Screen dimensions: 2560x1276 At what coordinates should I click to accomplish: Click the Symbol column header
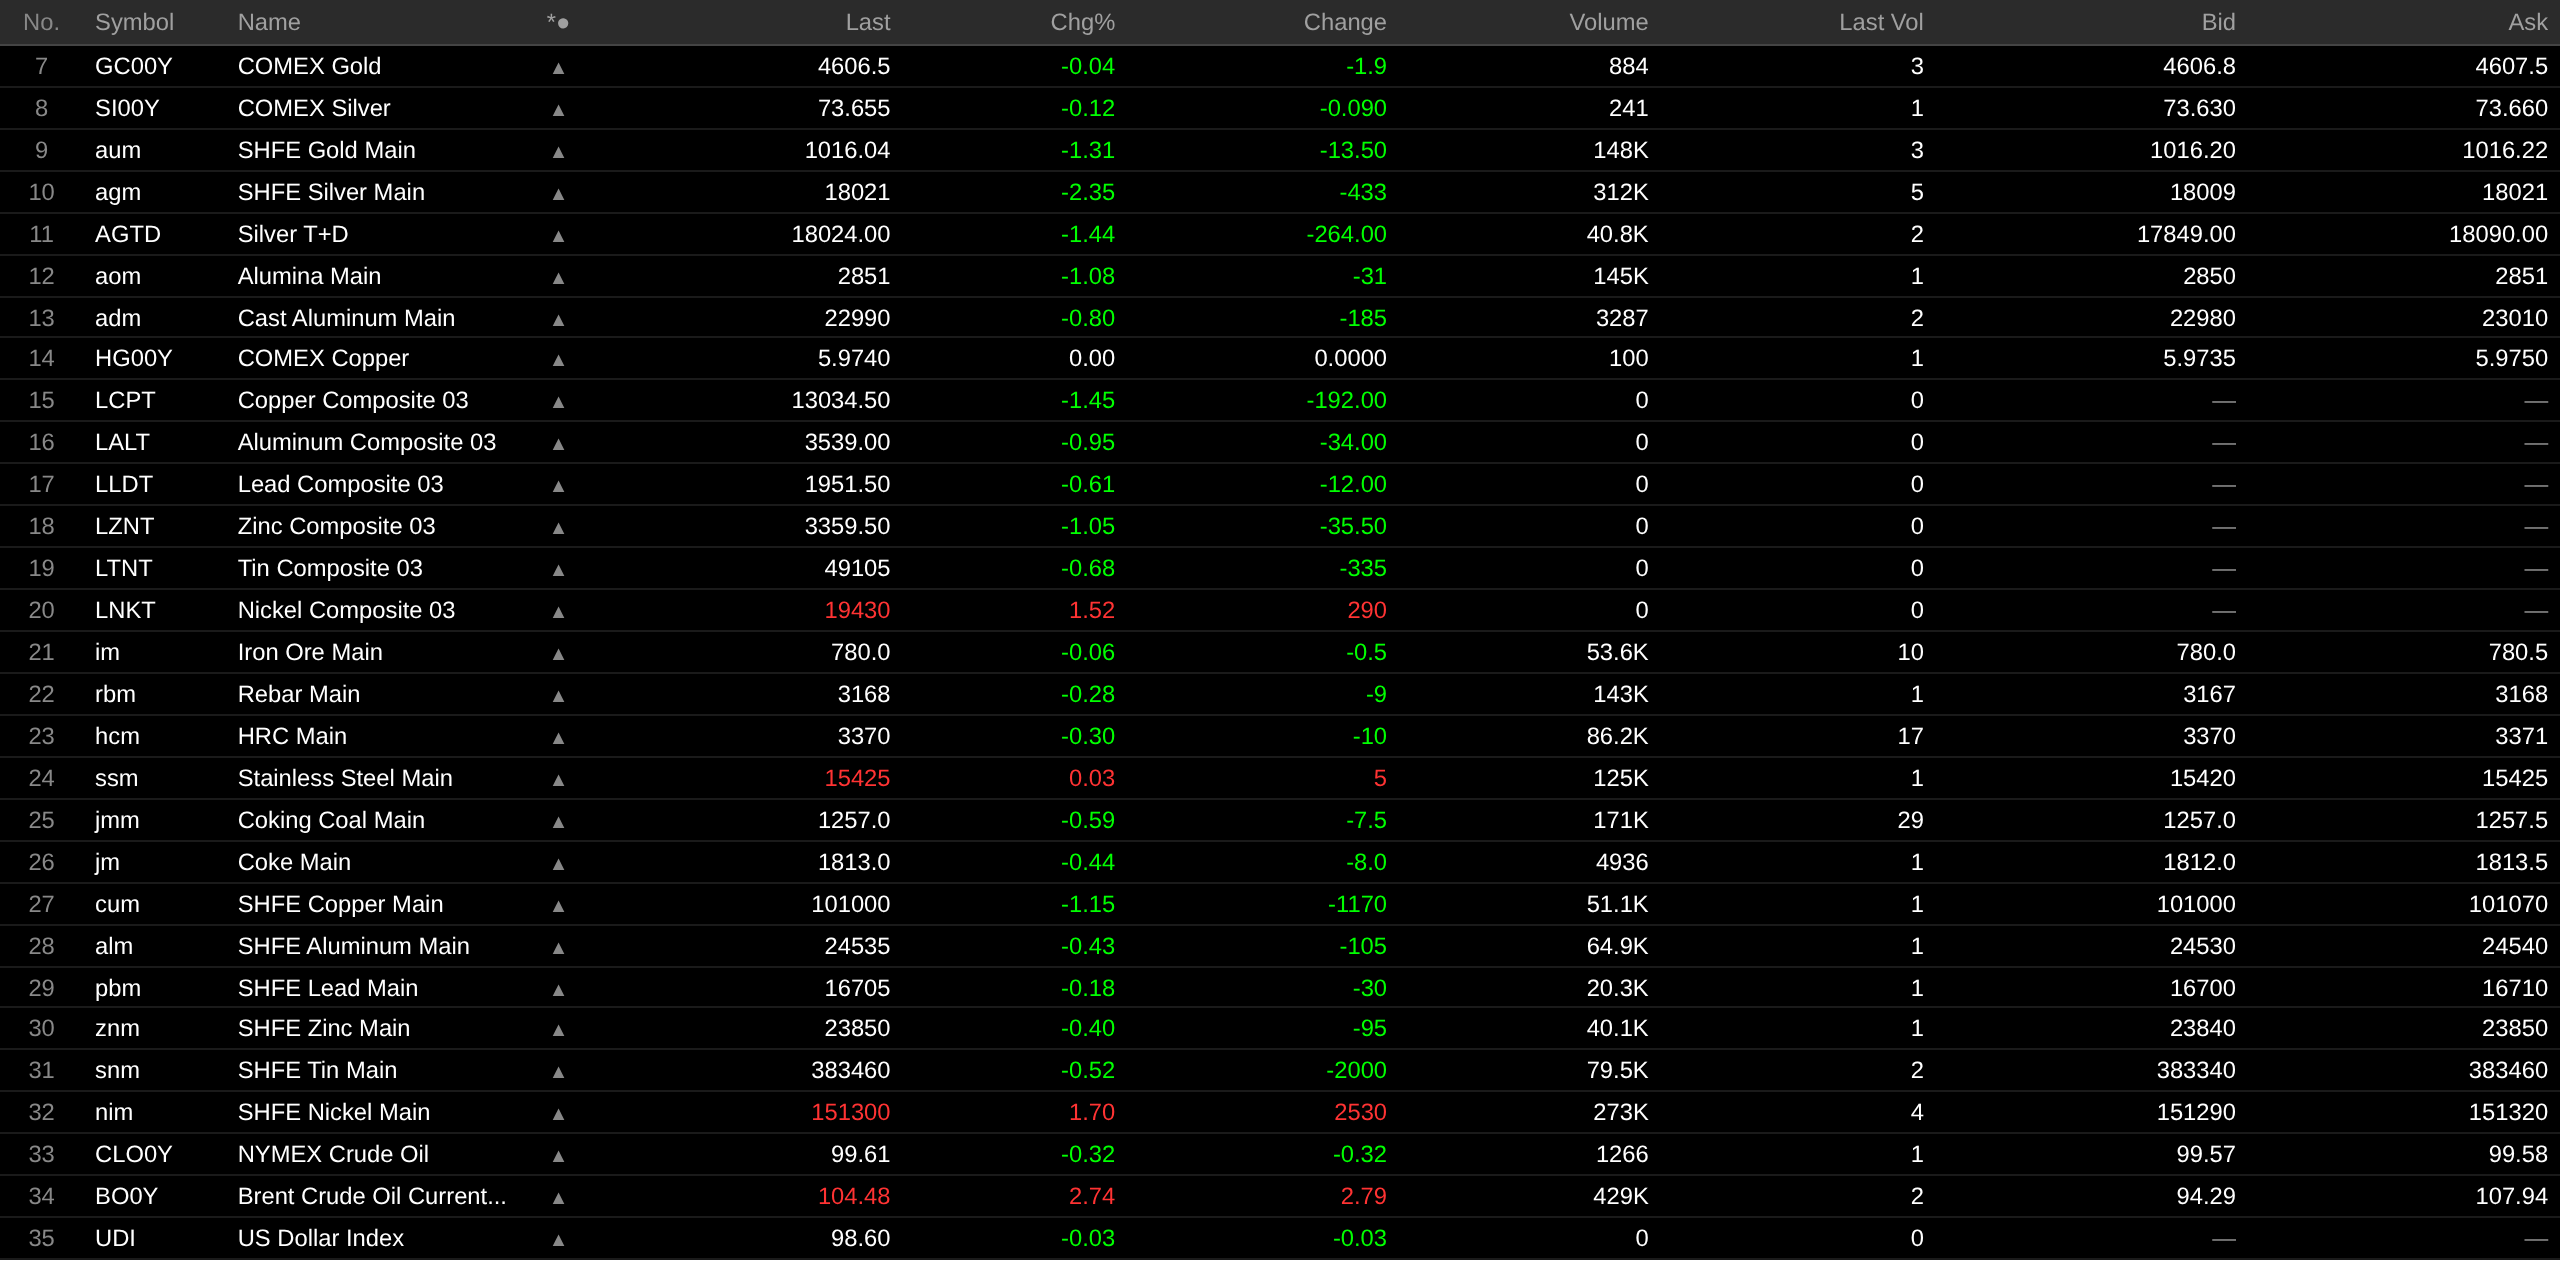click(134, 22)
